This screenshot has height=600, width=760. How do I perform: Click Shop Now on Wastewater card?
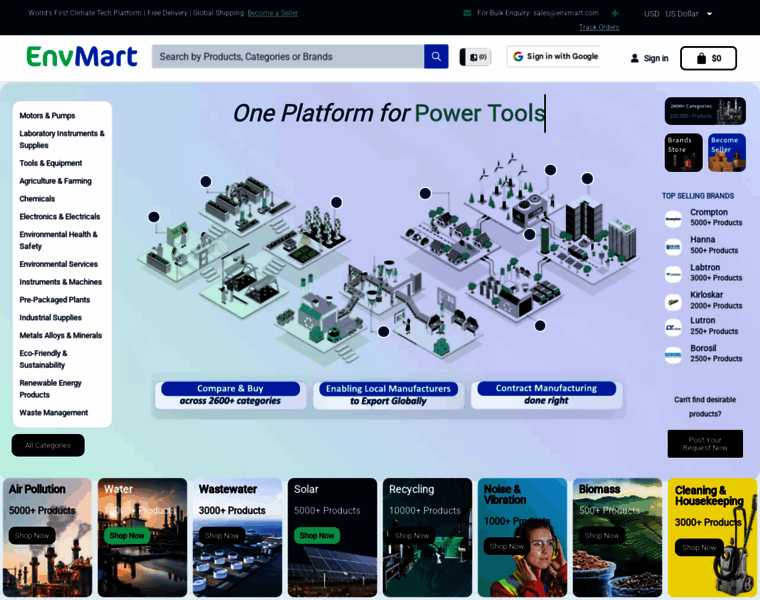click(x=222, y=536)
